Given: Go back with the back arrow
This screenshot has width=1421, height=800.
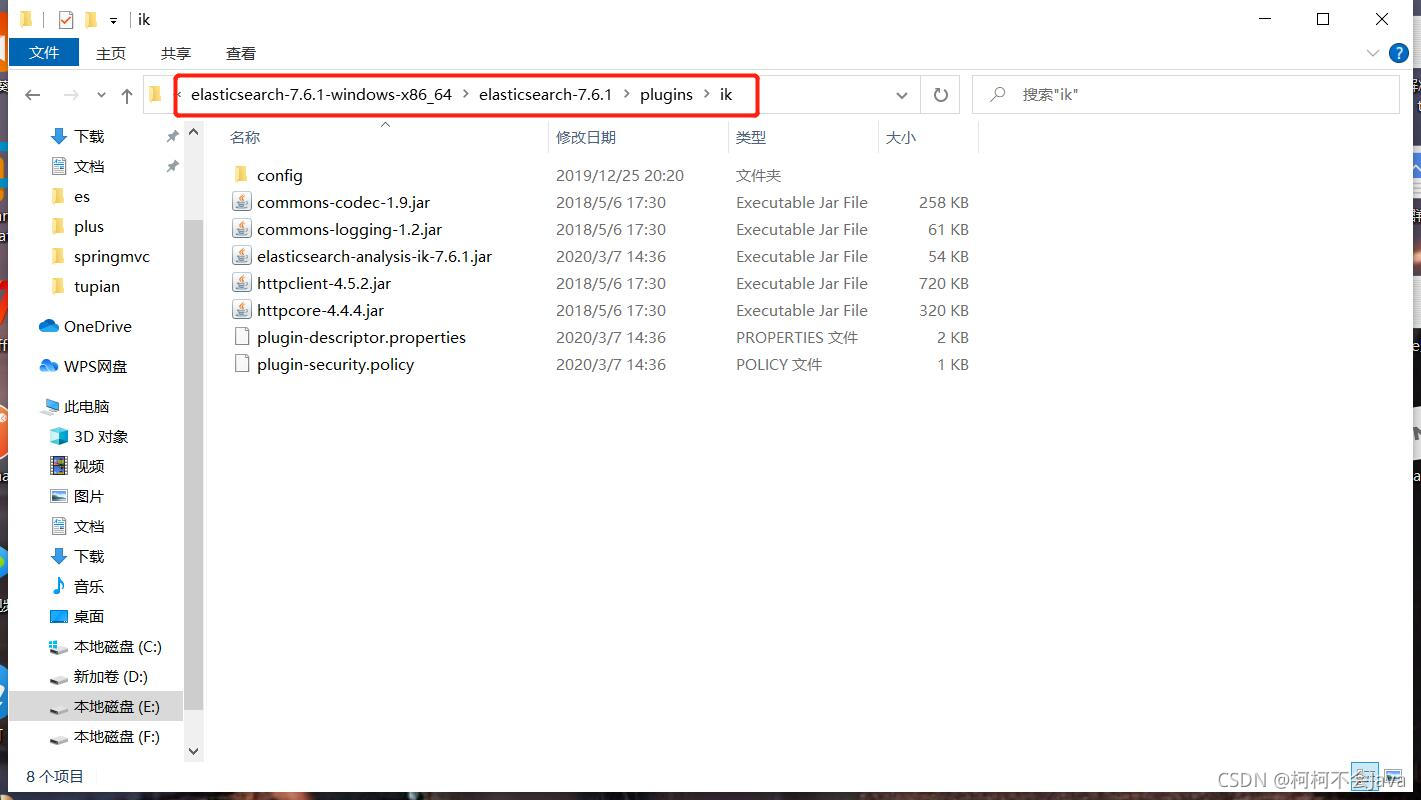Looking at the screenshot, I should tap(32, 95).
